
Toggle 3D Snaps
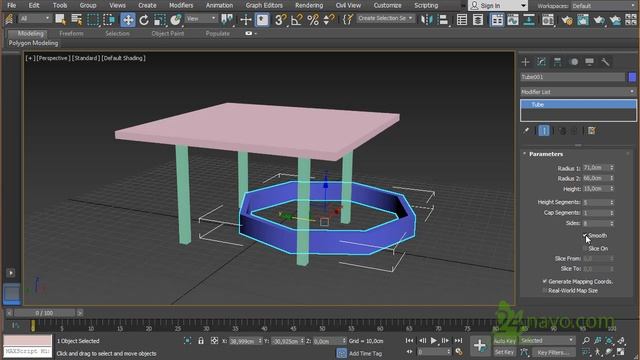[280, 20]
